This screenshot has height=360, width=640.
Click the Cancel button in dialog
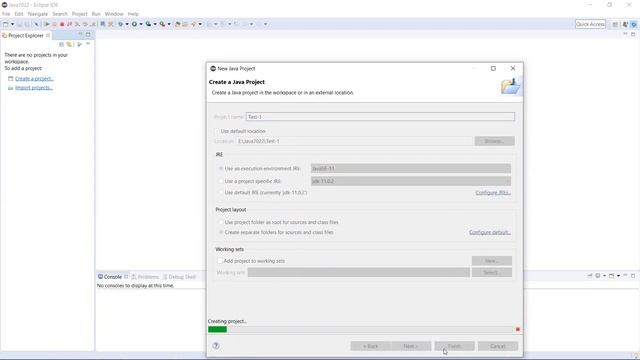tap(498, 346)
